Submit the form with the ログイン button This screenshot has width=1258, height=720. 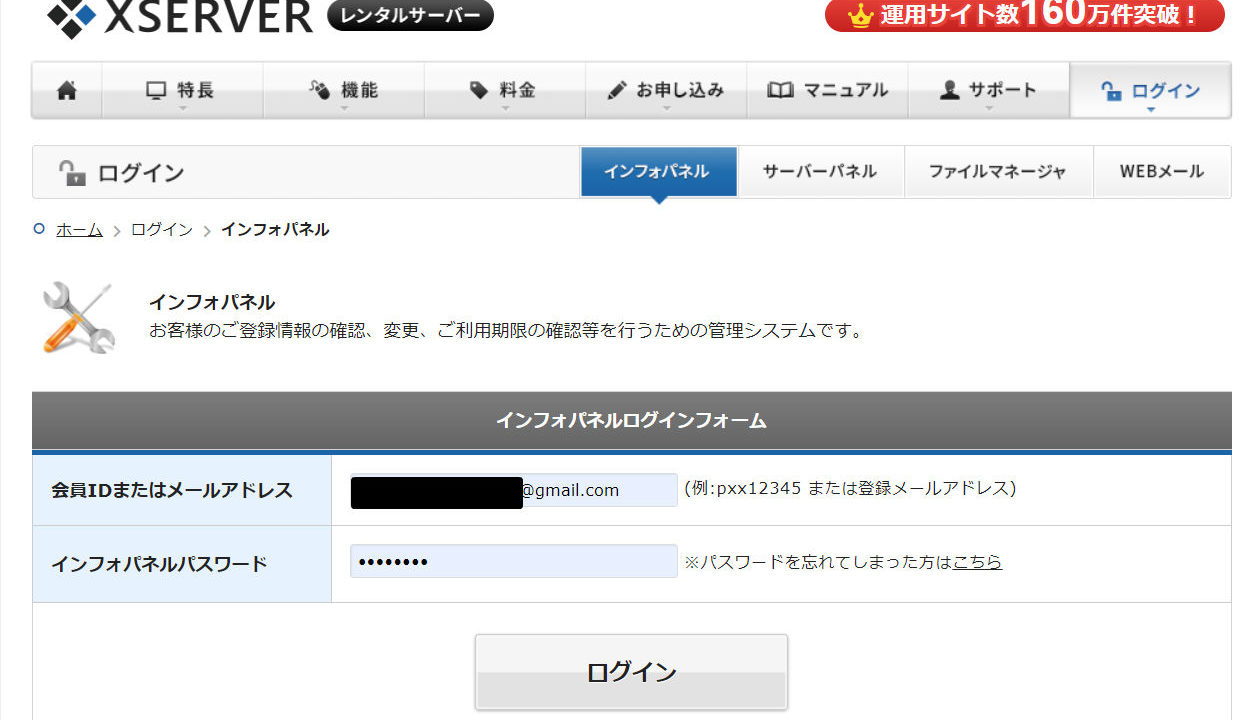[631, 672]
